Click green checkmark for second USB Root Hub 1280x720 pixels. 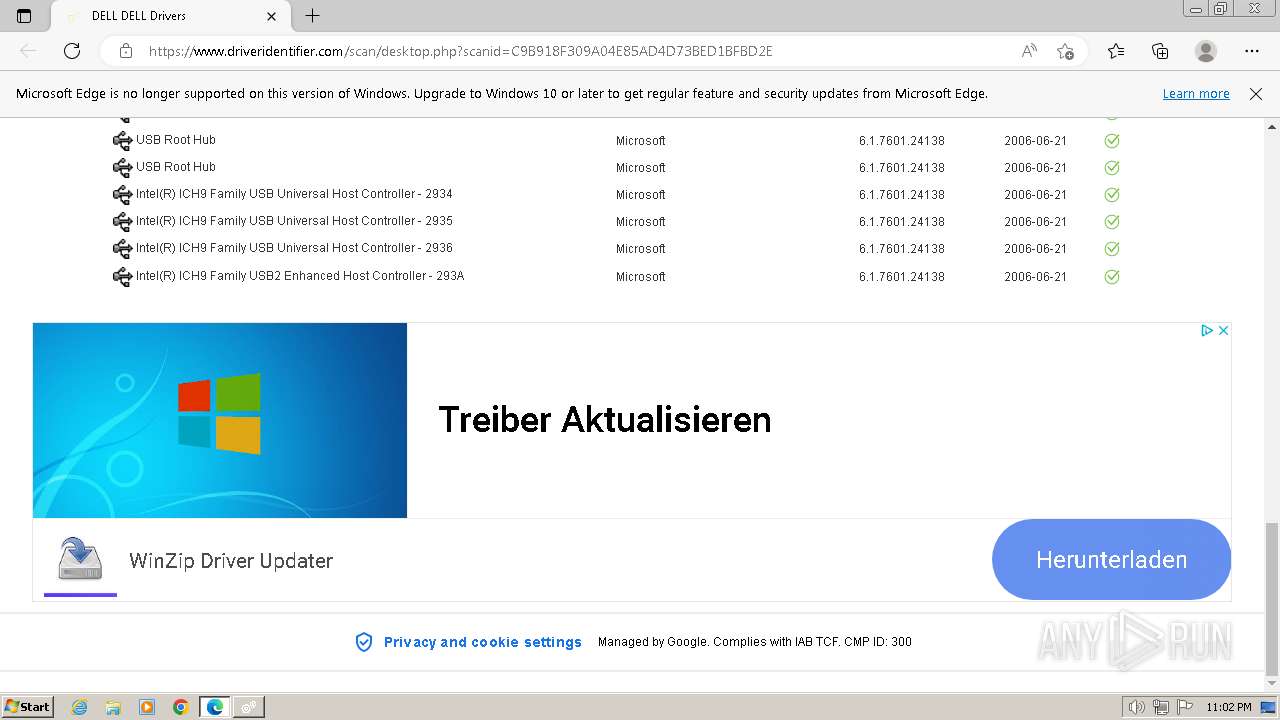coord(1112,168)
